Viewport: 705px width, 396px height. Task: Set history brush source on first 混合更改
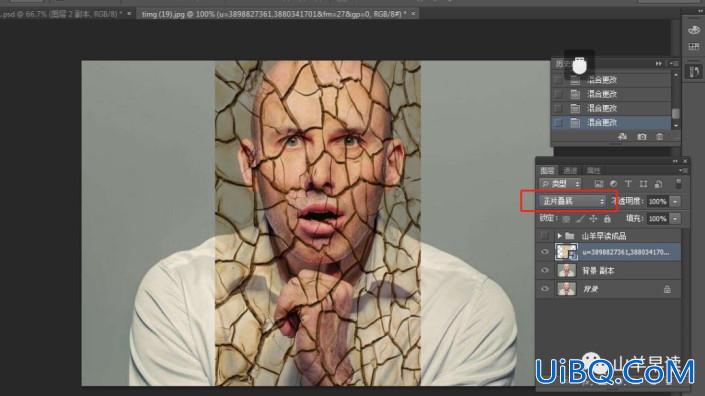pyautogui.click(x=558, y=80)
